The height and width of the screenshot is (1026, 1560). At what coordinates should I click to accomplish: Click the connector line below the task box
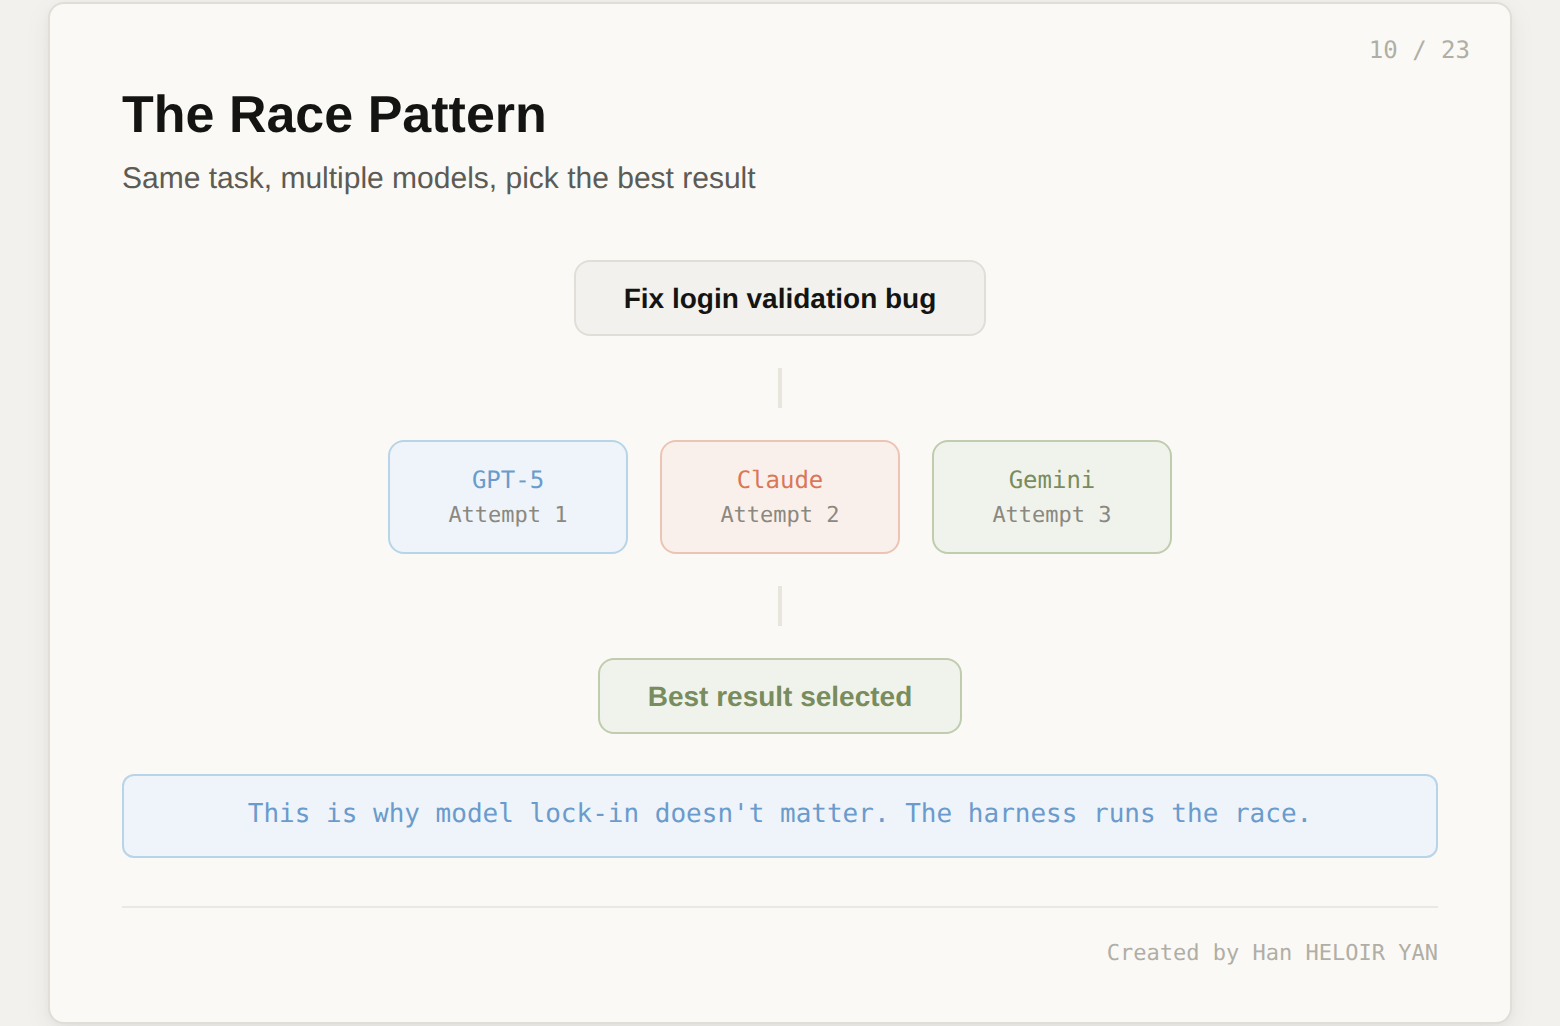(x=780, y=388)
